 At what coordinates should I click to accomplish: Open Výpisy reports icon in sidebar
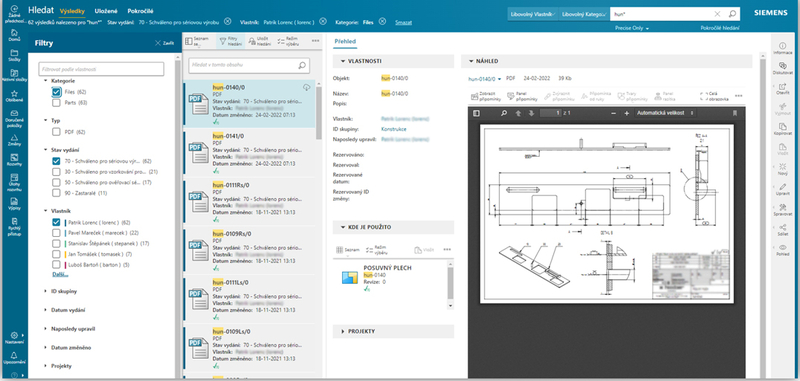(14, 203)
